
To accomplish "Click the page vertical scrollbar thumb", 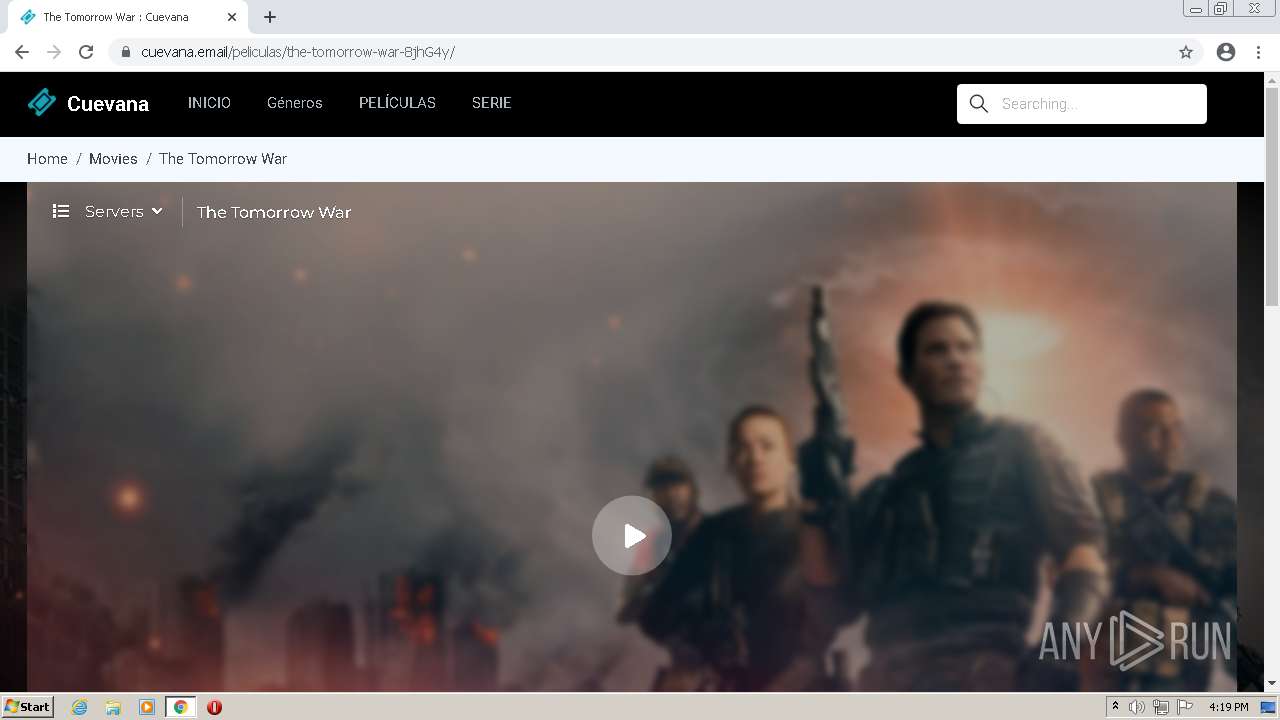I will 1272,198.
